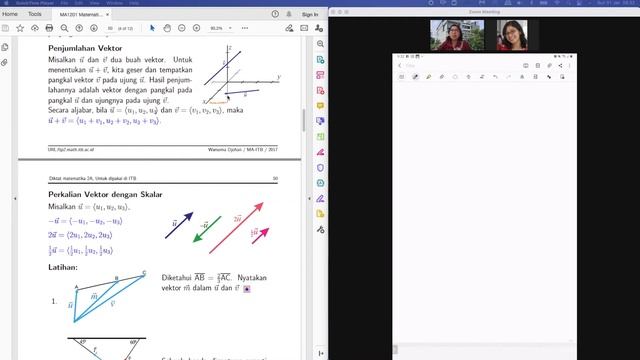
Task: Click the find text magnifier icon in toolbar
Action: (x=64, y=28)
